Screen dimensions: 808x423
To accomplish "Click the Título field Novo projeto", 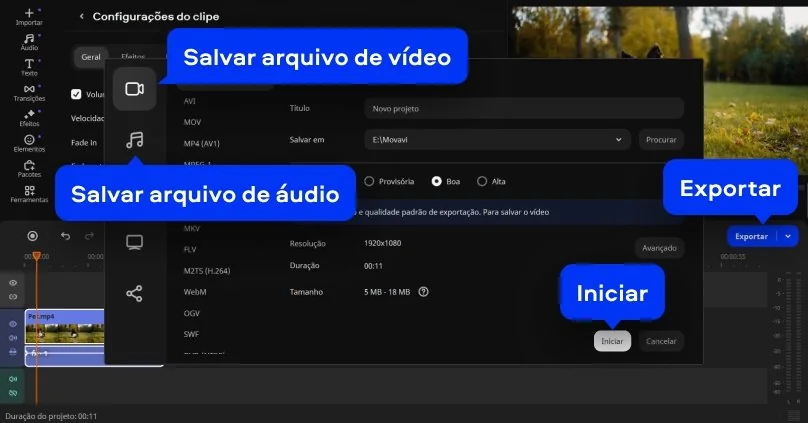I will (x=524, y=109).
